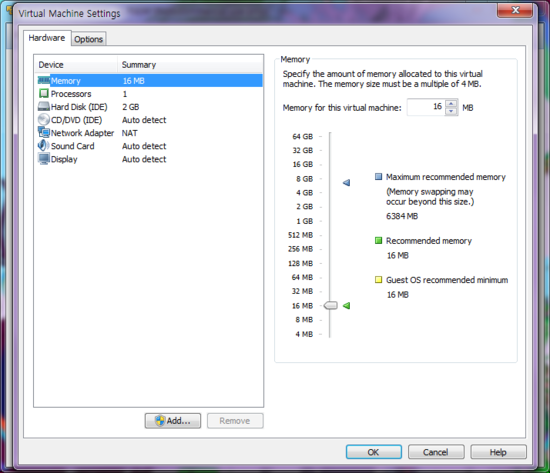Click the Add... button
550x473 pixels.
pos(173,421)
